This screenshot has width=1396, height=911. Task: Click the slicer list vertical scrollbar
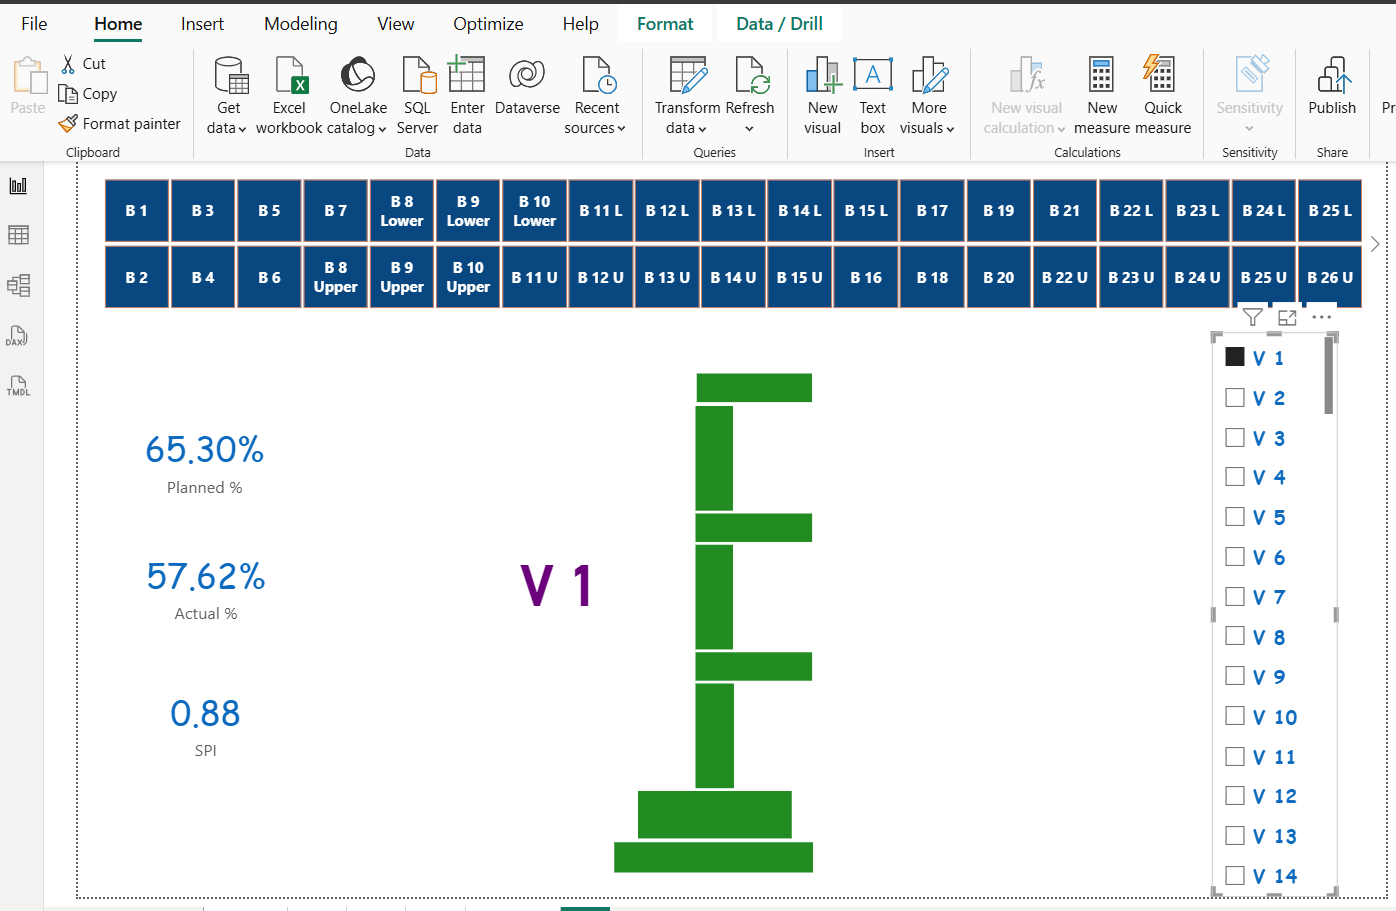(1329, 376)
